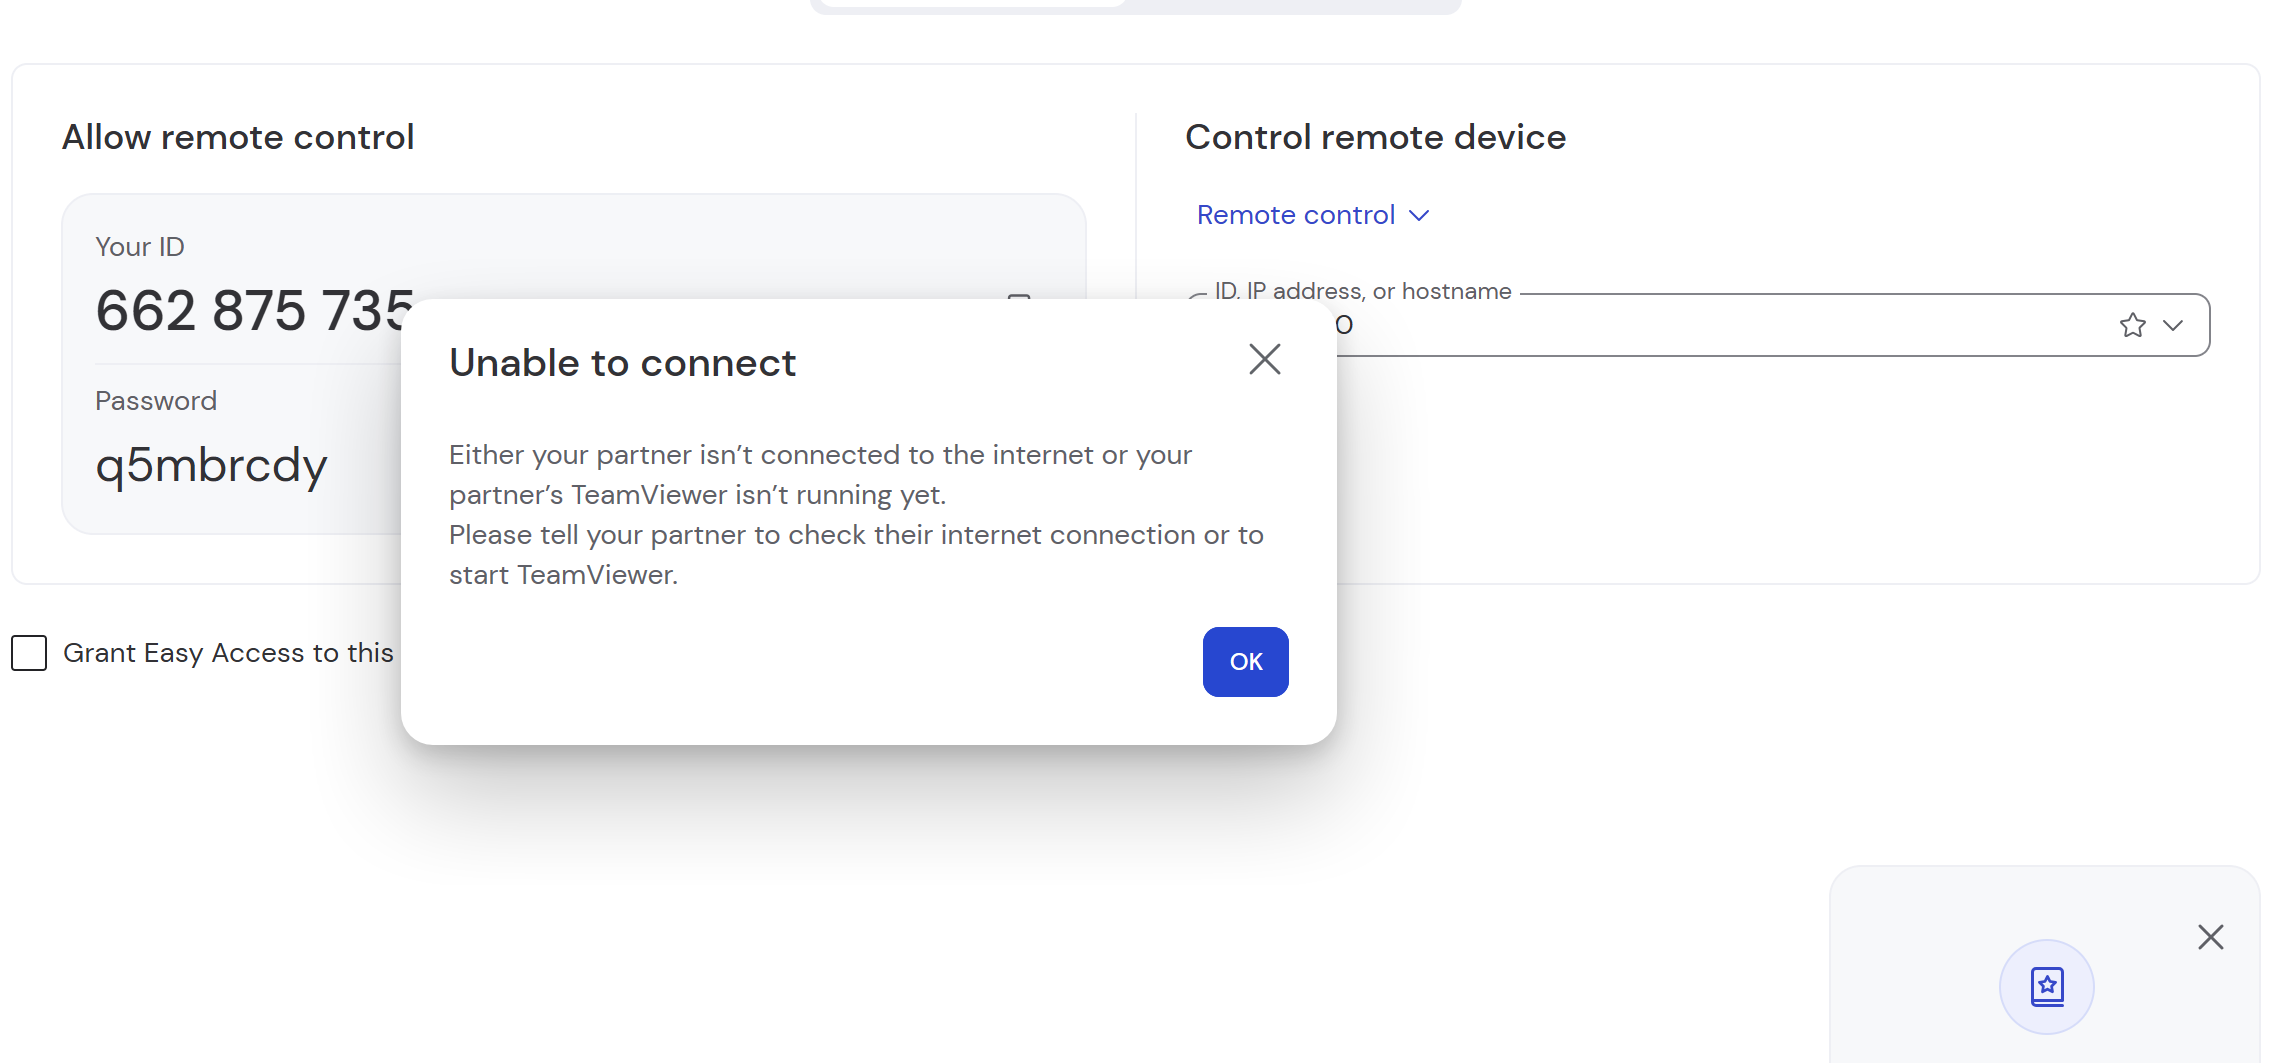Click the Grant Easy Access label text
Image resolution: width=2286 pixels, height=1063 pixels.
(228, 653)
